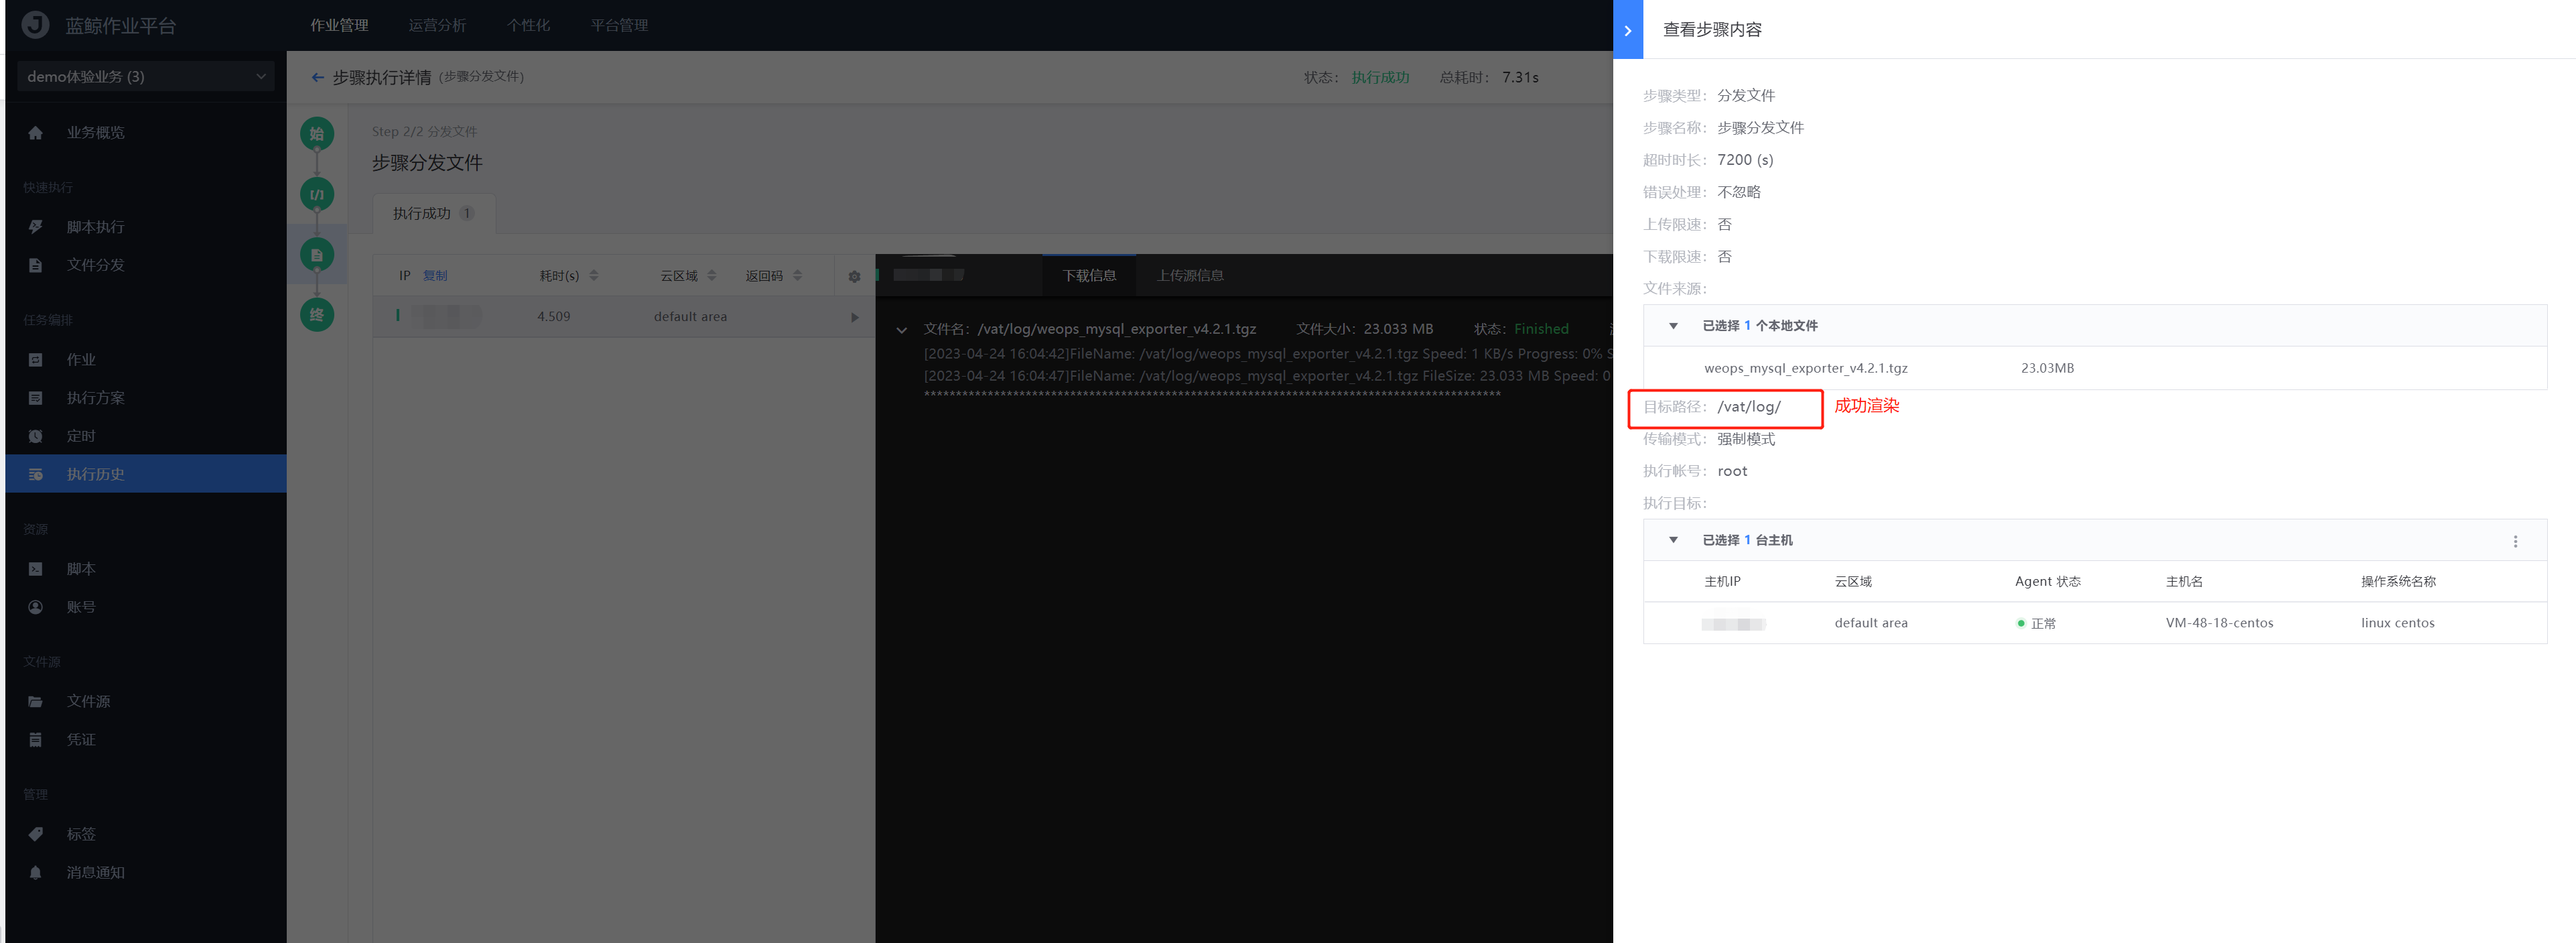Click 目标路径 value /vat/log/
This screenshot has width=2576, height=943.
pyautogui.click(x=1748, y=407)
